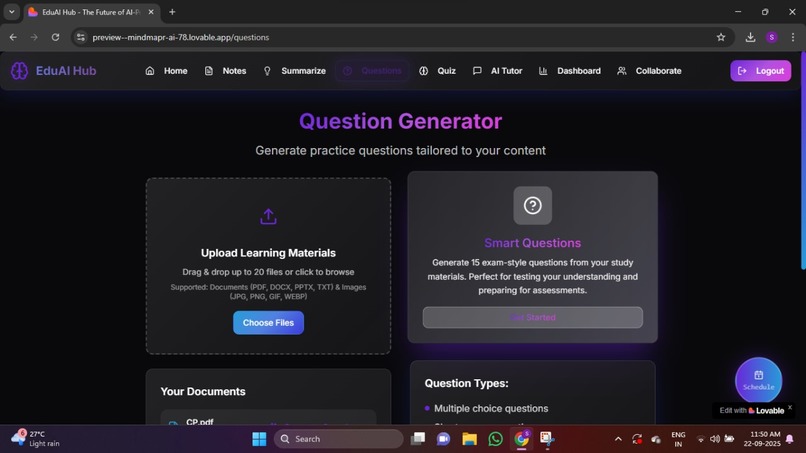Open the Quiz page
The image size is (806, 453).
(x=437, y=71)
